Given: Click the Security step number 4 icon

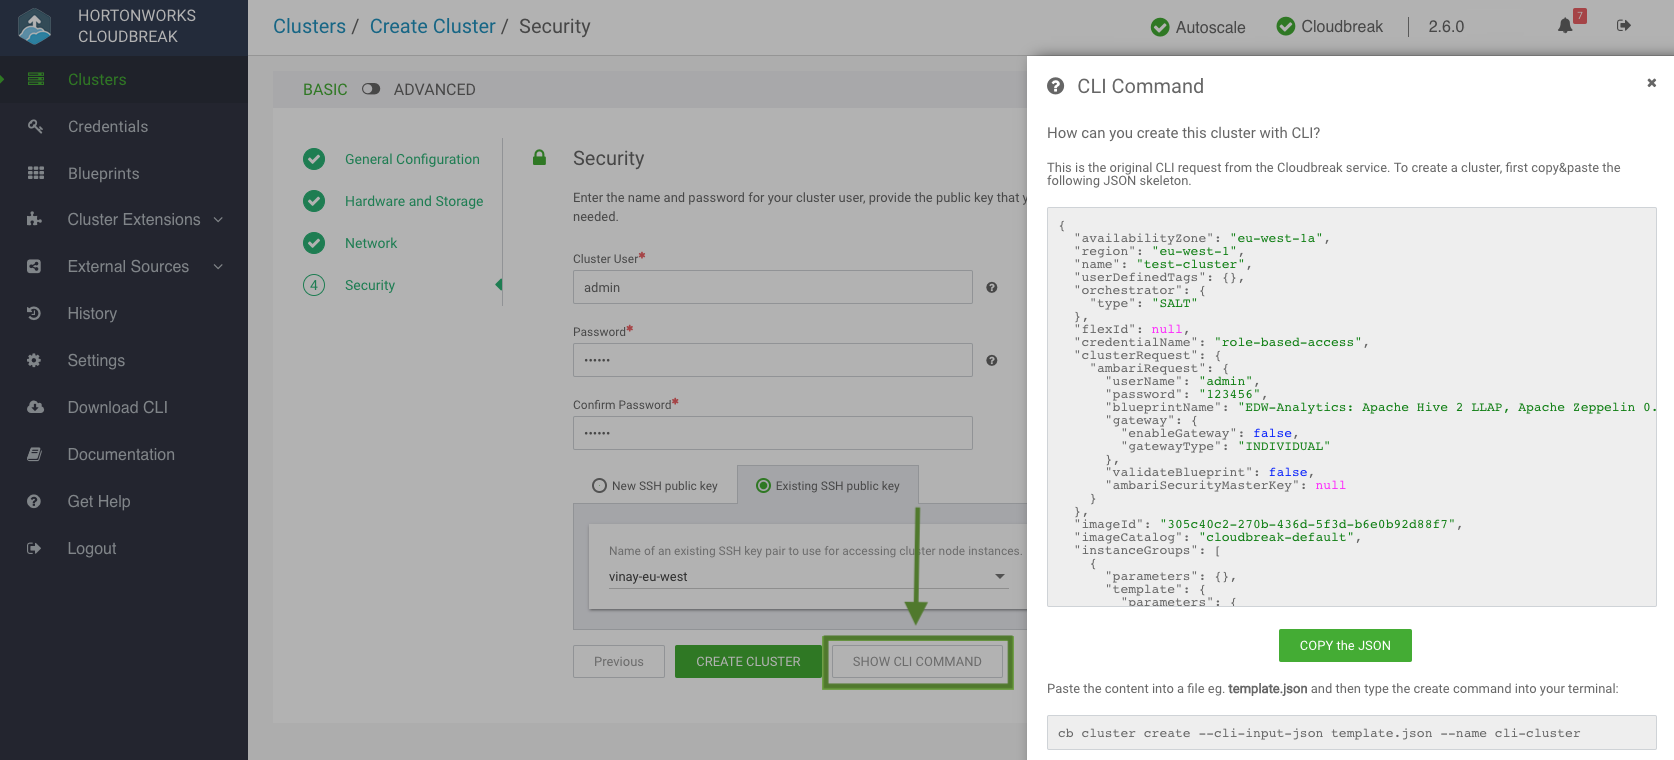Looking at the screenshot, I should tap(314, 285).
